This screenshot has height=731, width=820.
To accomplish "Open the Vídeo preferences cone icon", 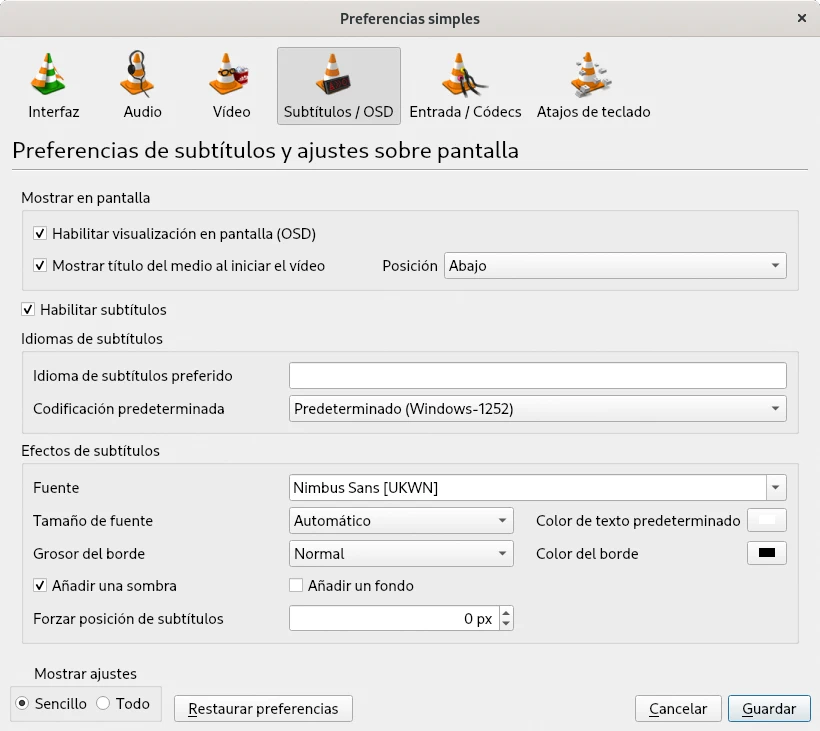I will click(231, 75).
